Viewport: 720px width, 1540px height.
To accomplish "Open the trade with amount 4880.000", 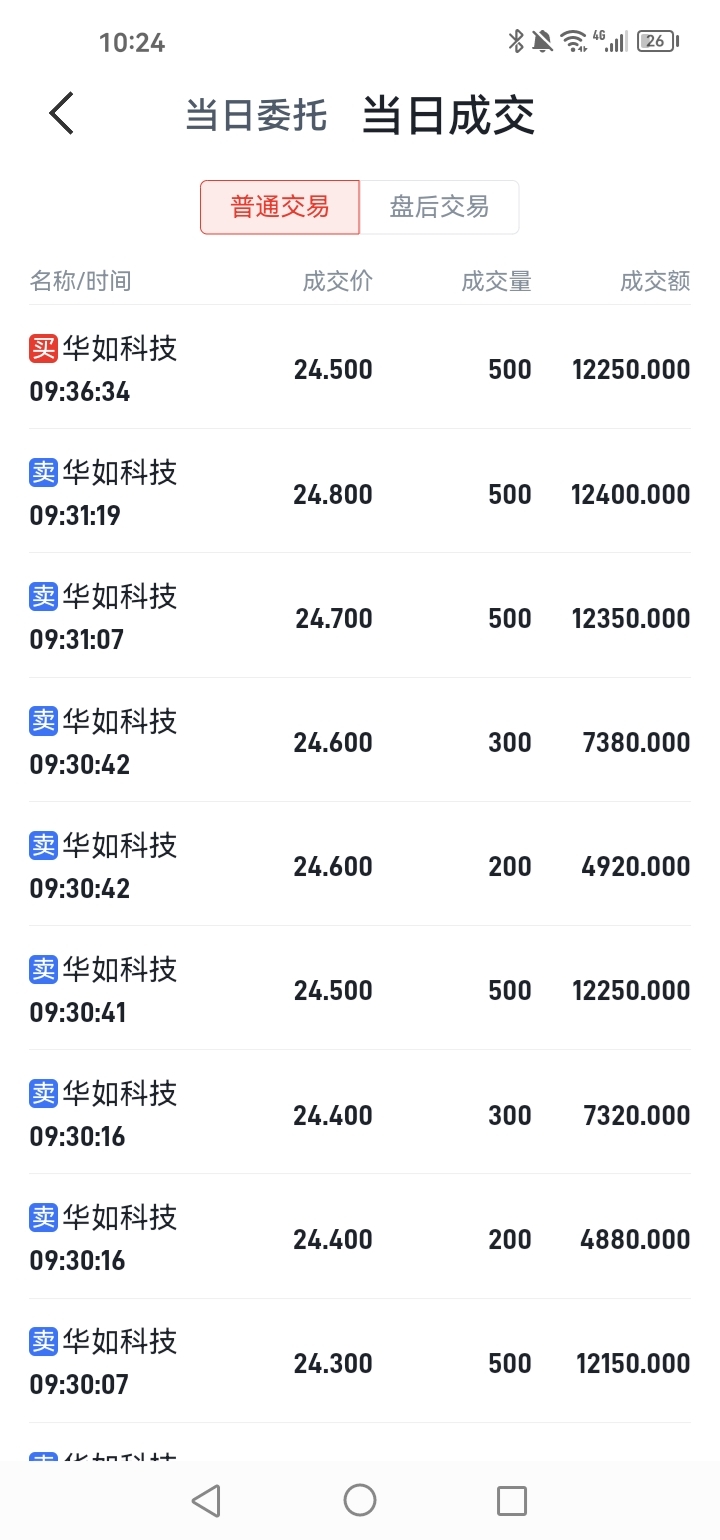I will click(x=360, y=1237).
